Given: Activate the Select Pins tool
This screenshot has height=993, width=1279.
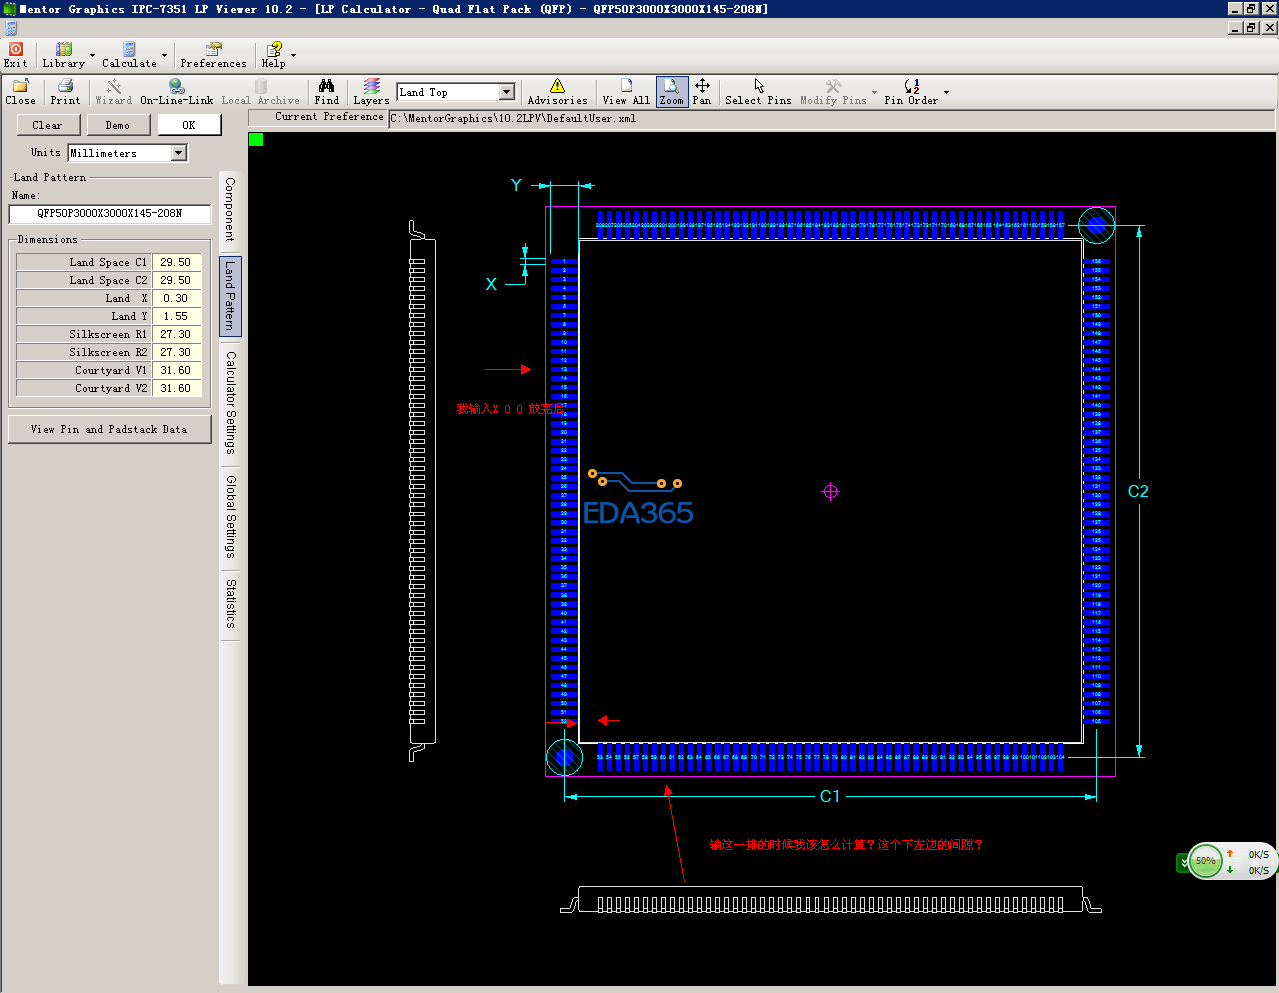Looking at the screenshot, I should coord(758,92).
